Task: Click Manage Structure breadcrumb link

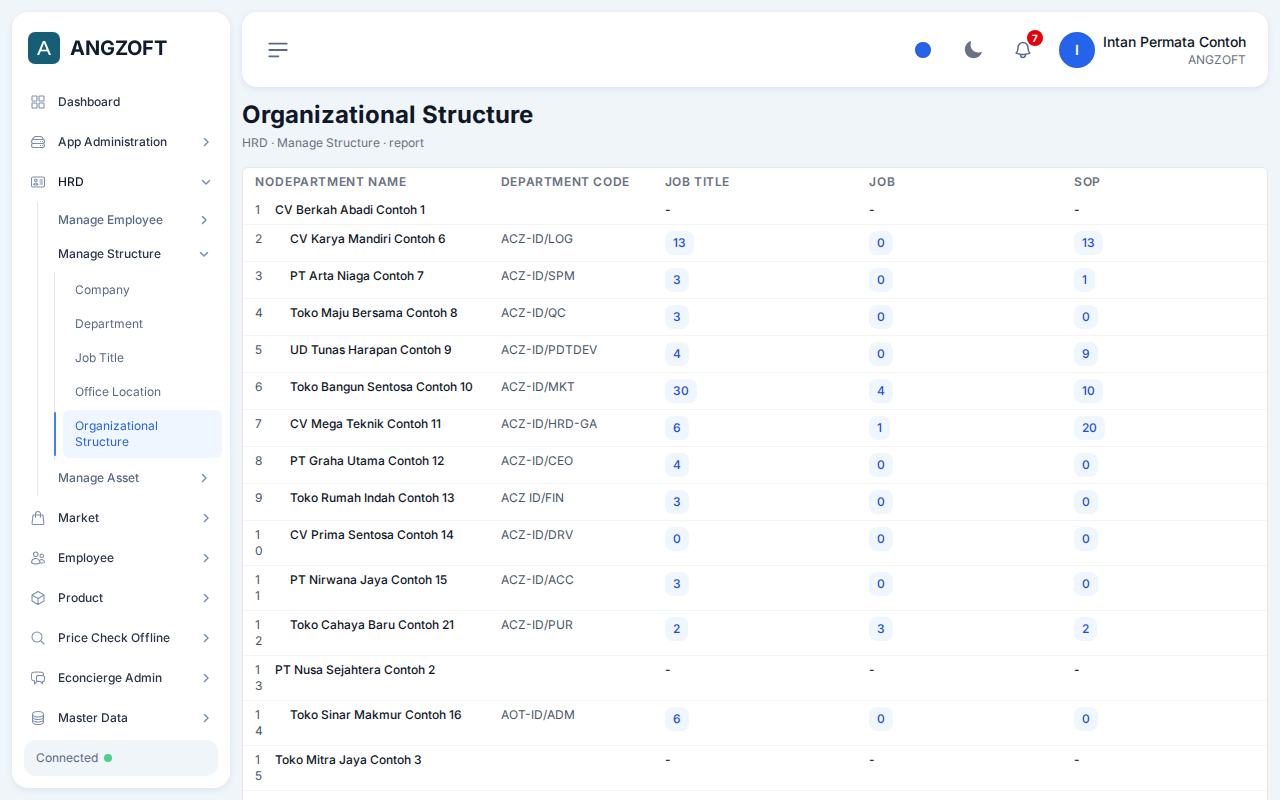Action: (x=329, y=143)
